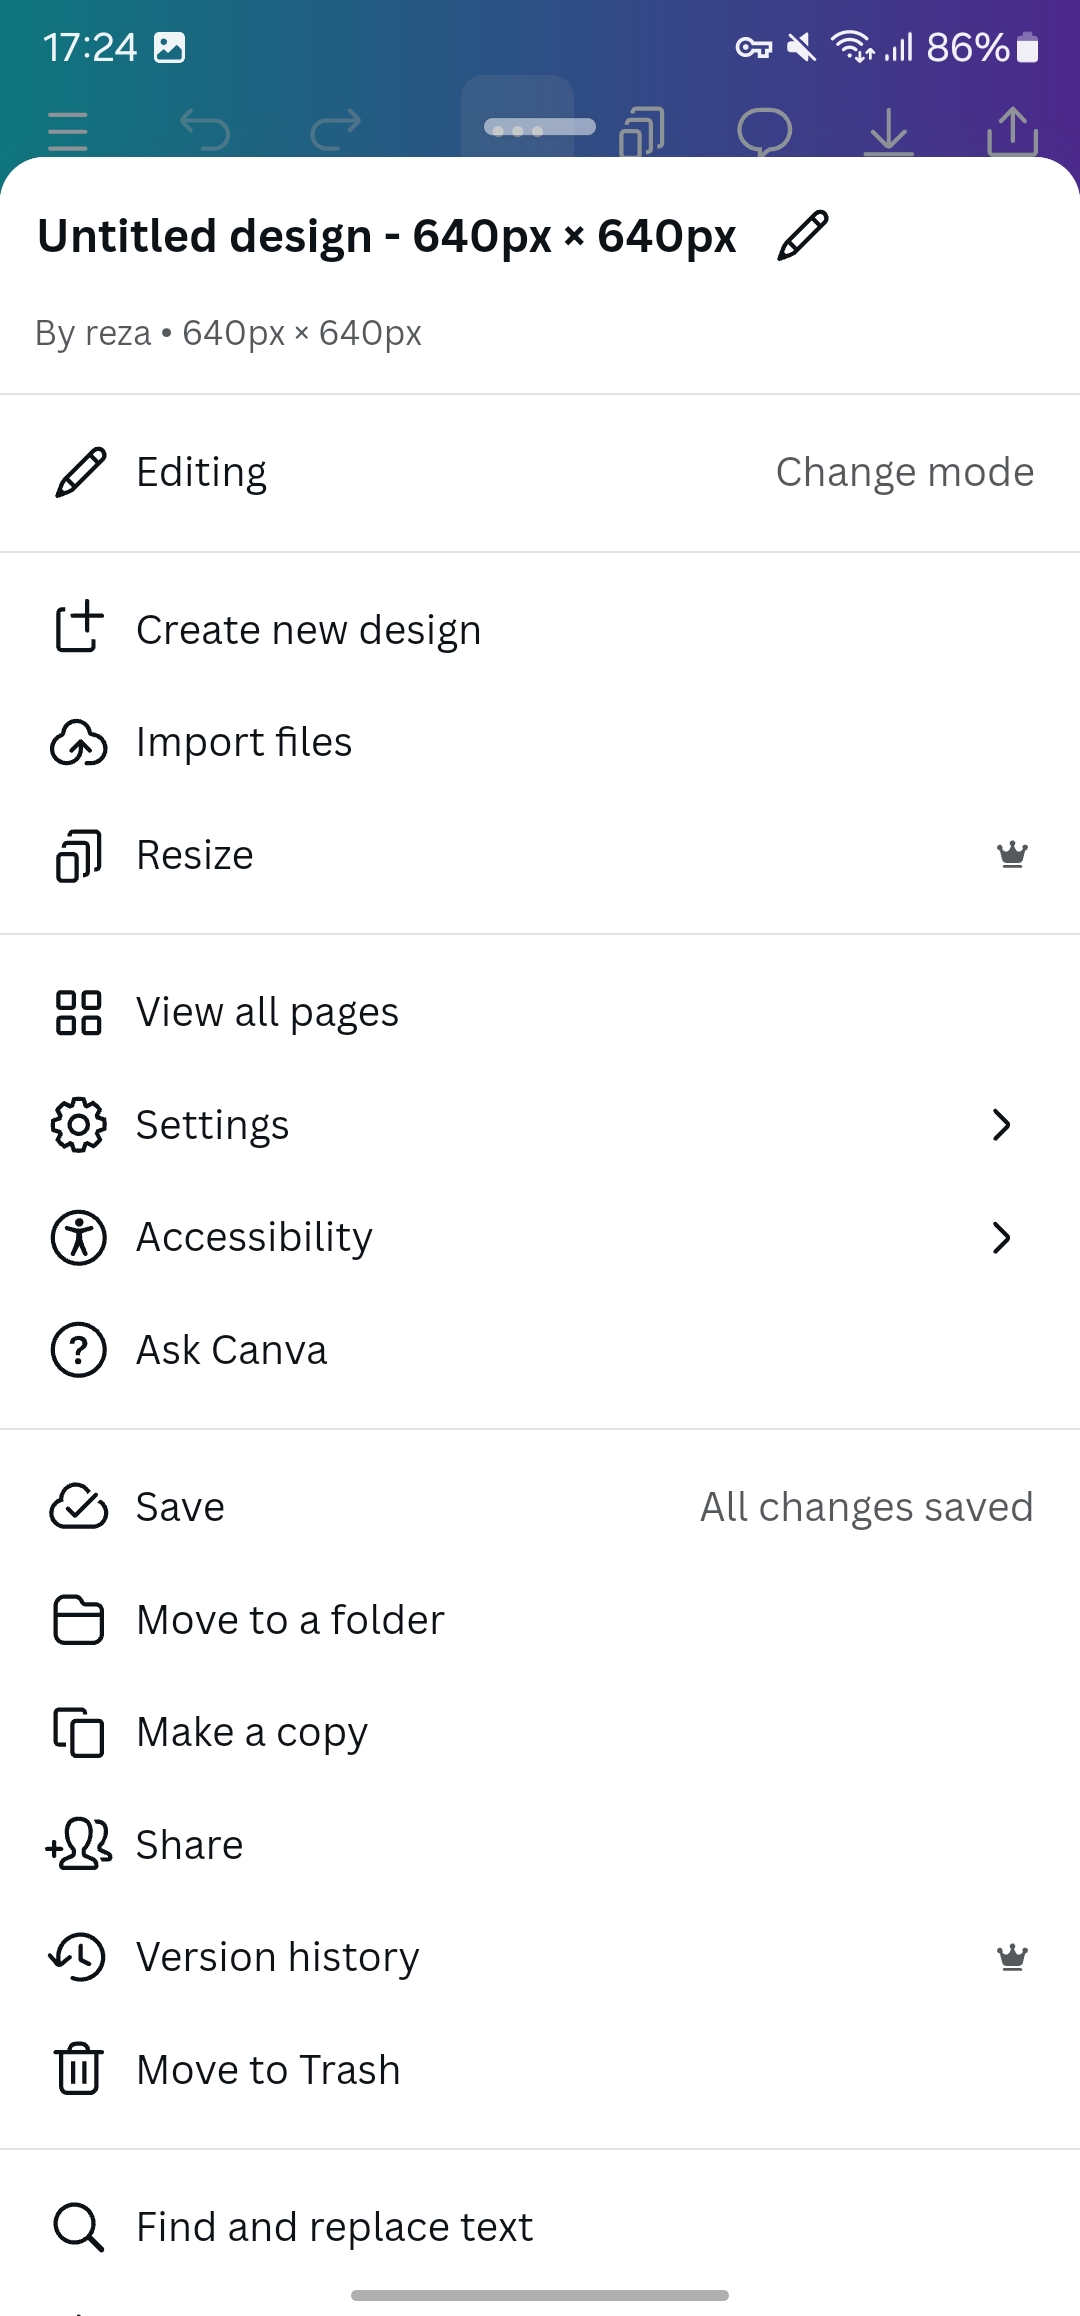This screenshot has width=1080, height=2316.
Task: Tap the View all pages grid icon
Action: (79, 1012)
